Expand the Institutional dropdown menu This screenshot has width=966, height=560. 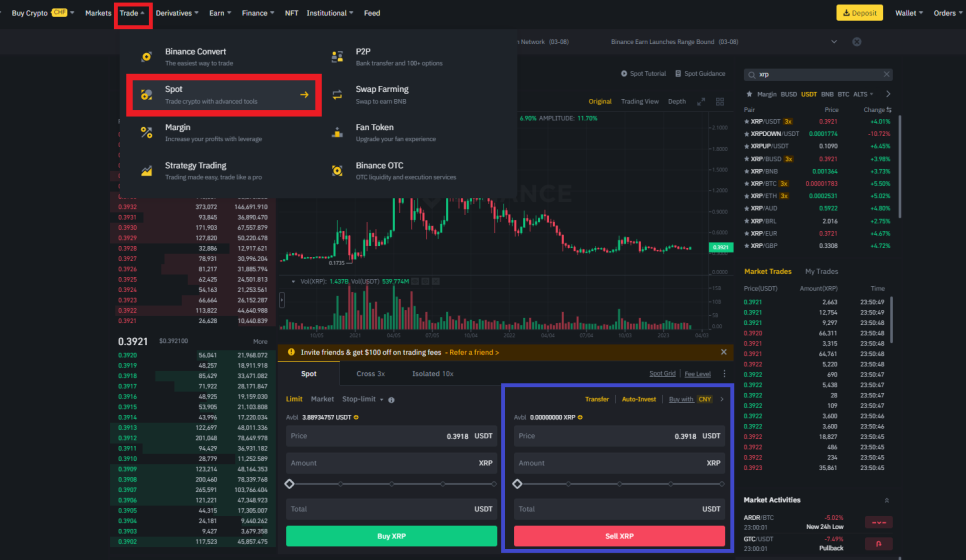(x=330, y=13)
